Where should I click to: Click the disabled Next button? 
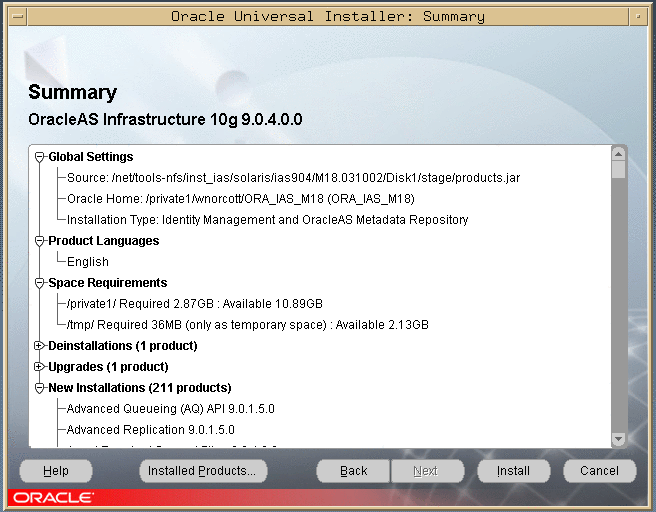point(427,471)
